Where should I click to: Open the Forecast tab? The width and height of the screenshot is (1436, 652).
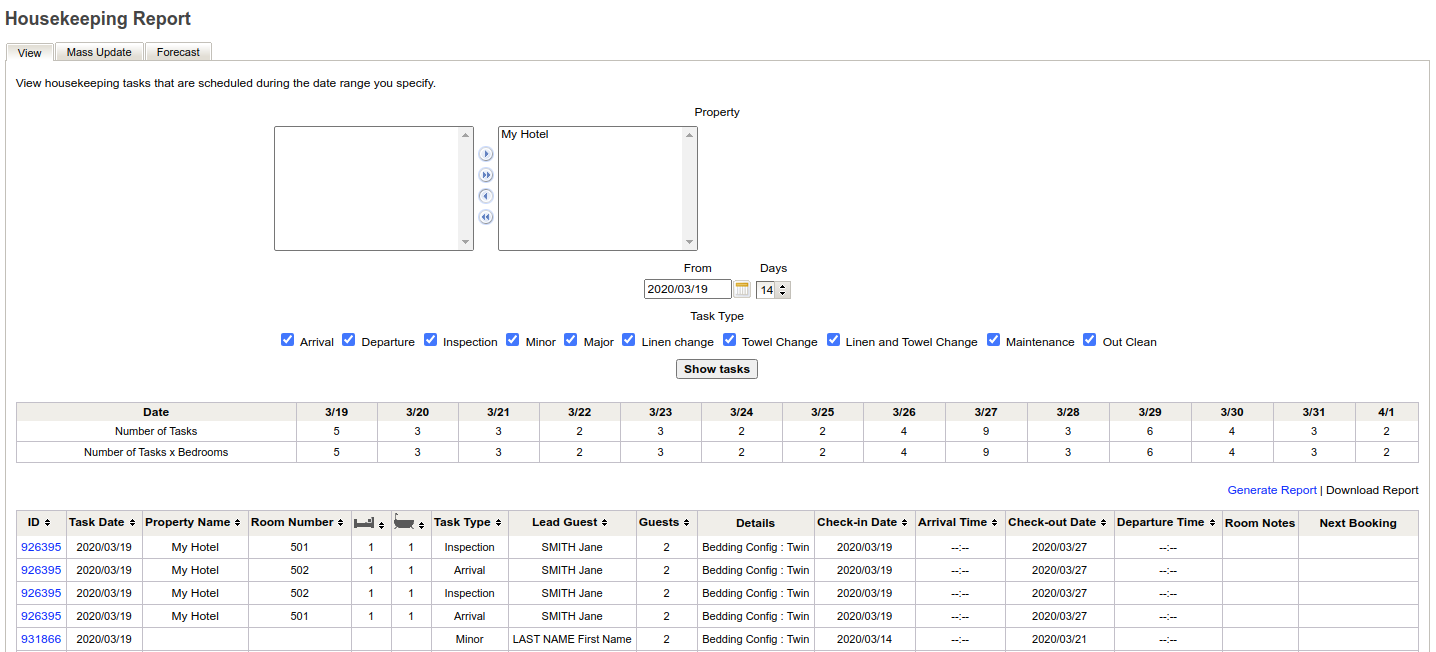(x=178, y=52)
